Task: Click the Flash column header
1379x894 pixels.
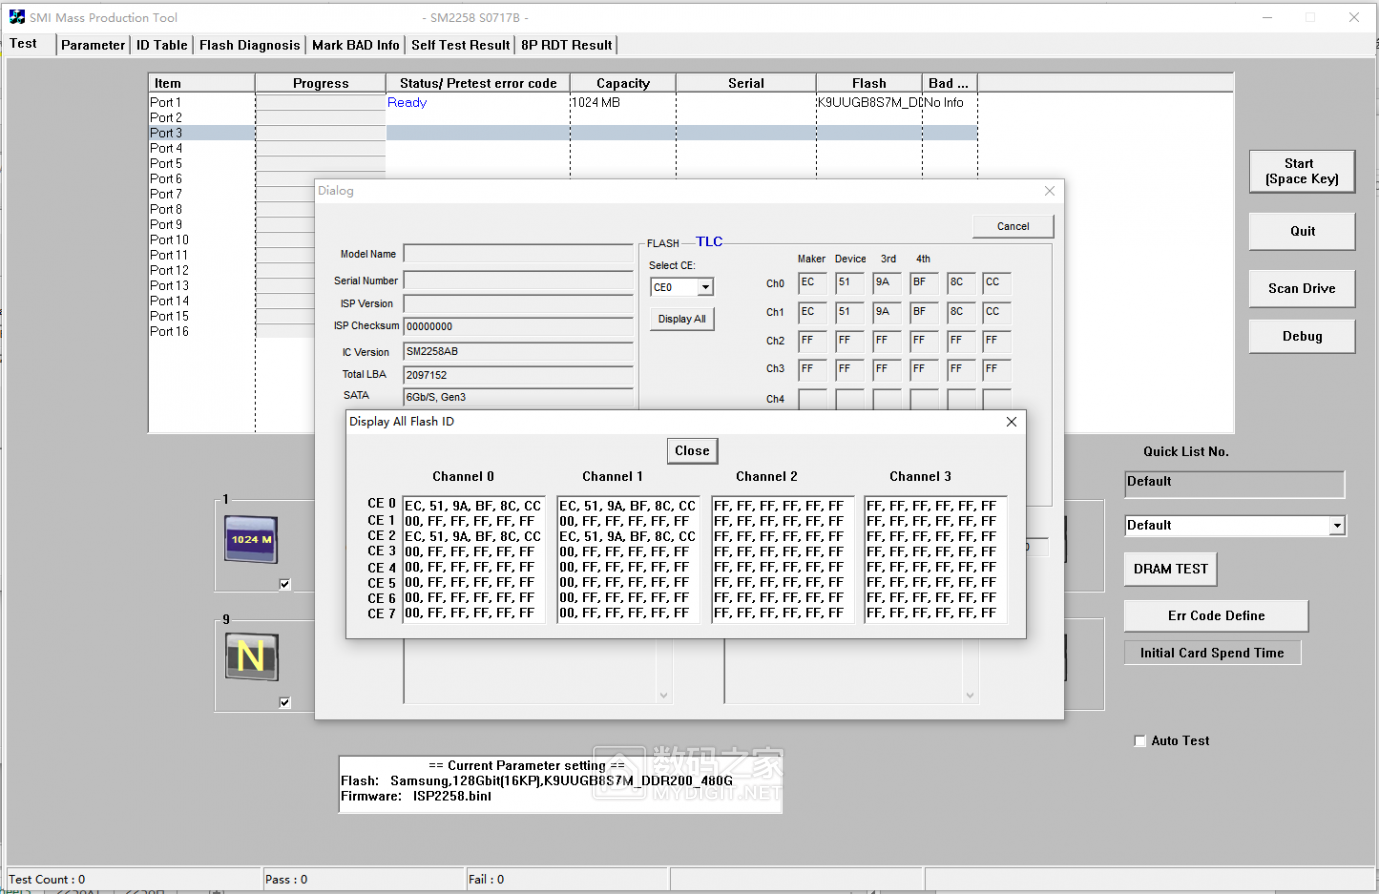Action: pyautogui.click(x=869, y=83)
